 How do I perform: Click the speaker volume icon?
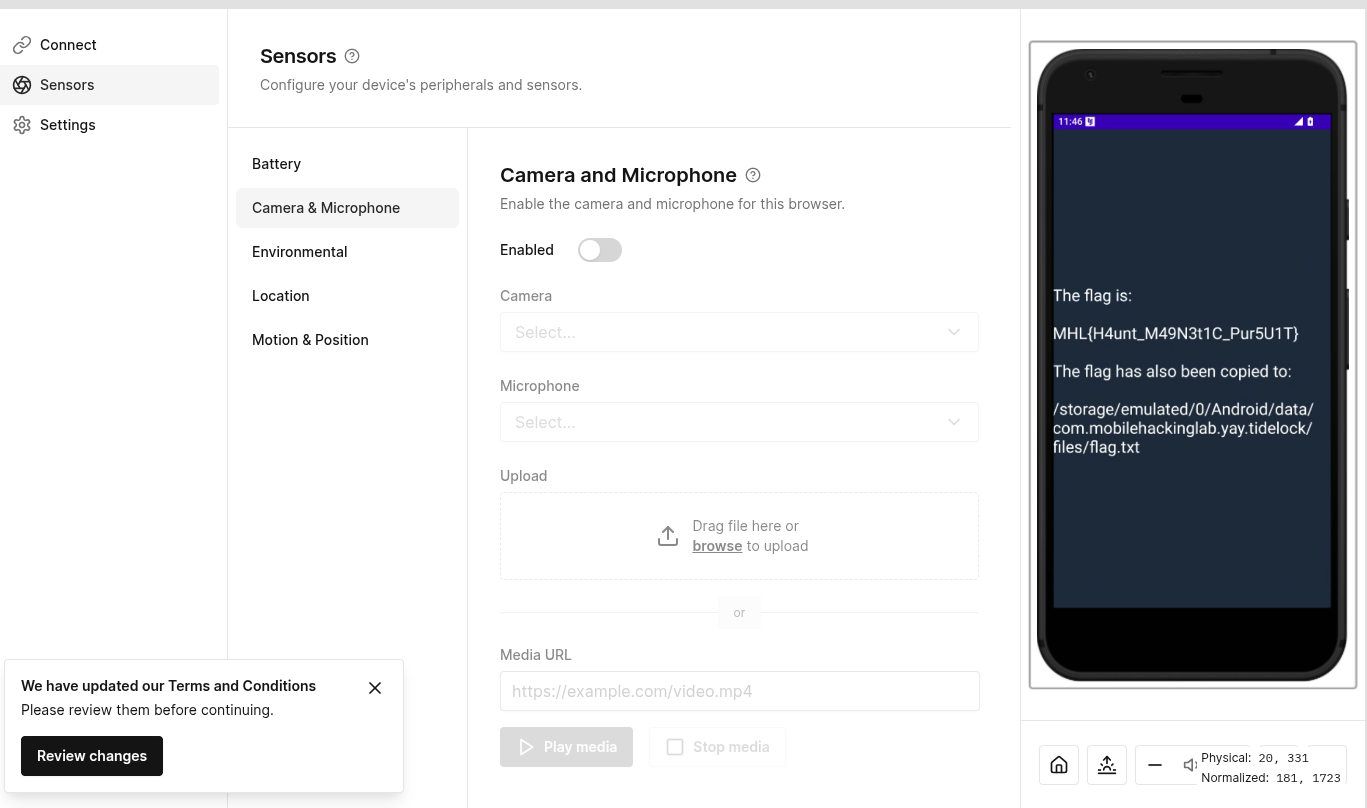coord(1189,765)
